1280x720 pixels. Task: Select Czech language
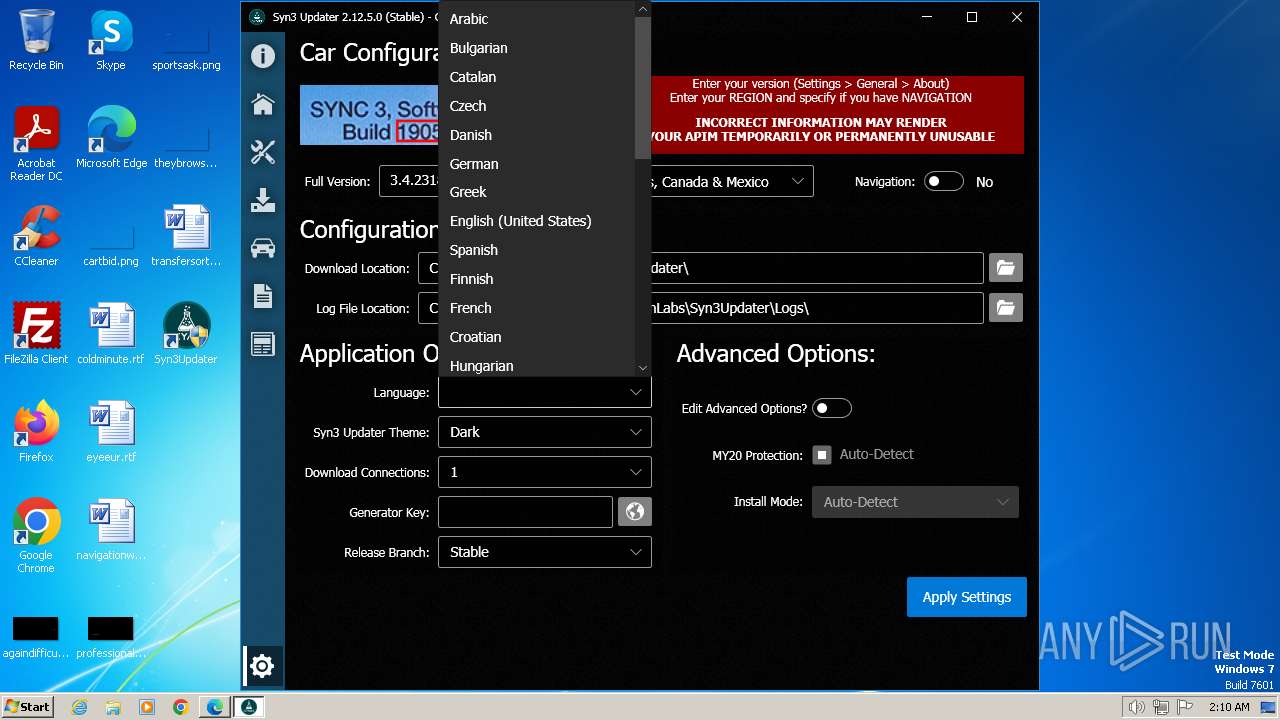pyautogui.click(x=537, y=106)
